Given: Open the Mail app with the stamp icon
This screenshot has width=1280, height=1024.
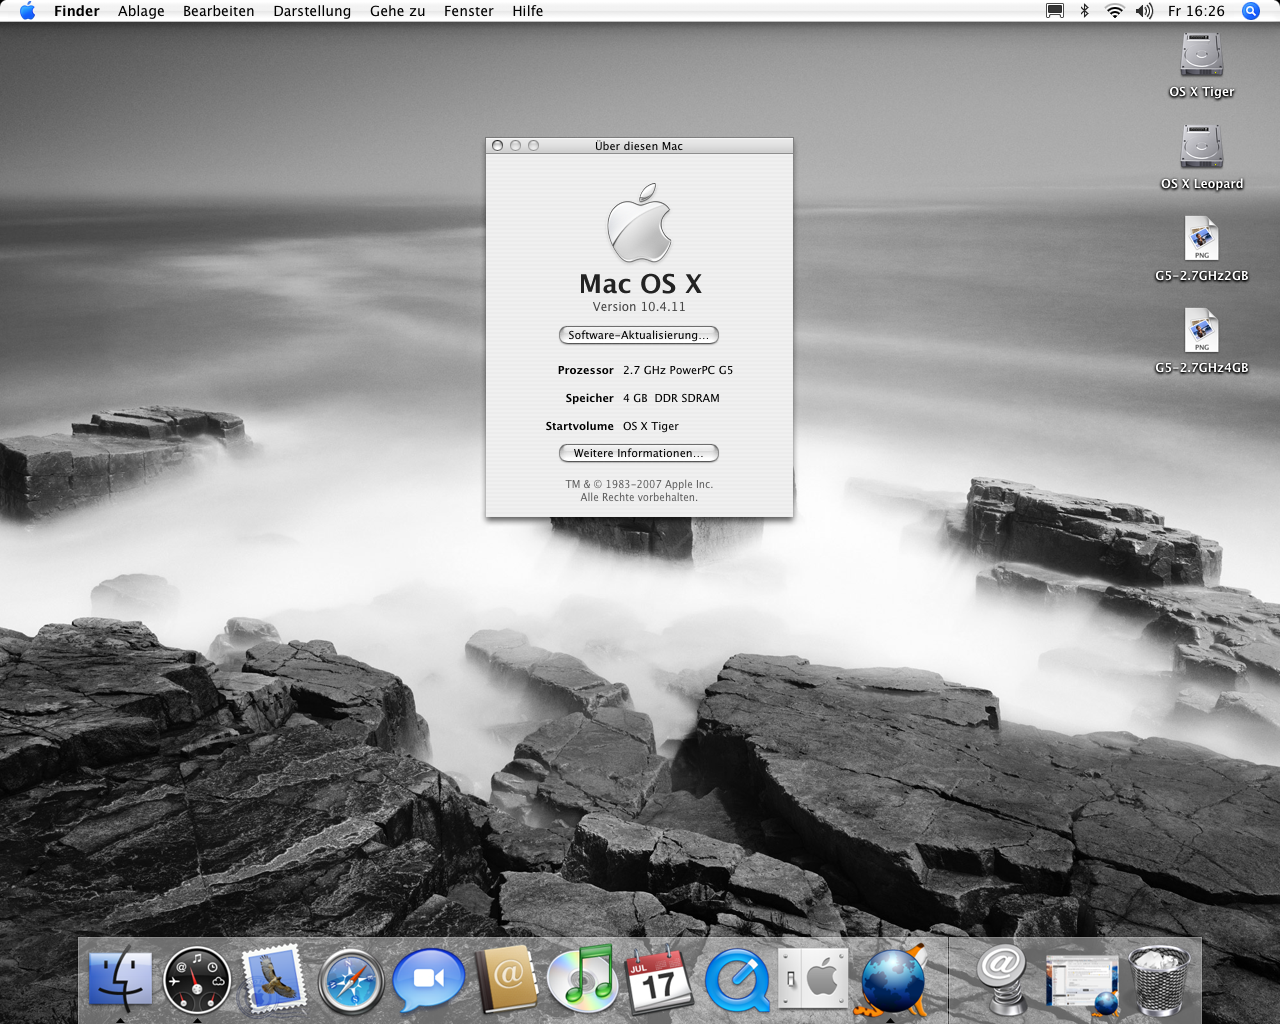Looking at the screenshot, I should point(274,980).
